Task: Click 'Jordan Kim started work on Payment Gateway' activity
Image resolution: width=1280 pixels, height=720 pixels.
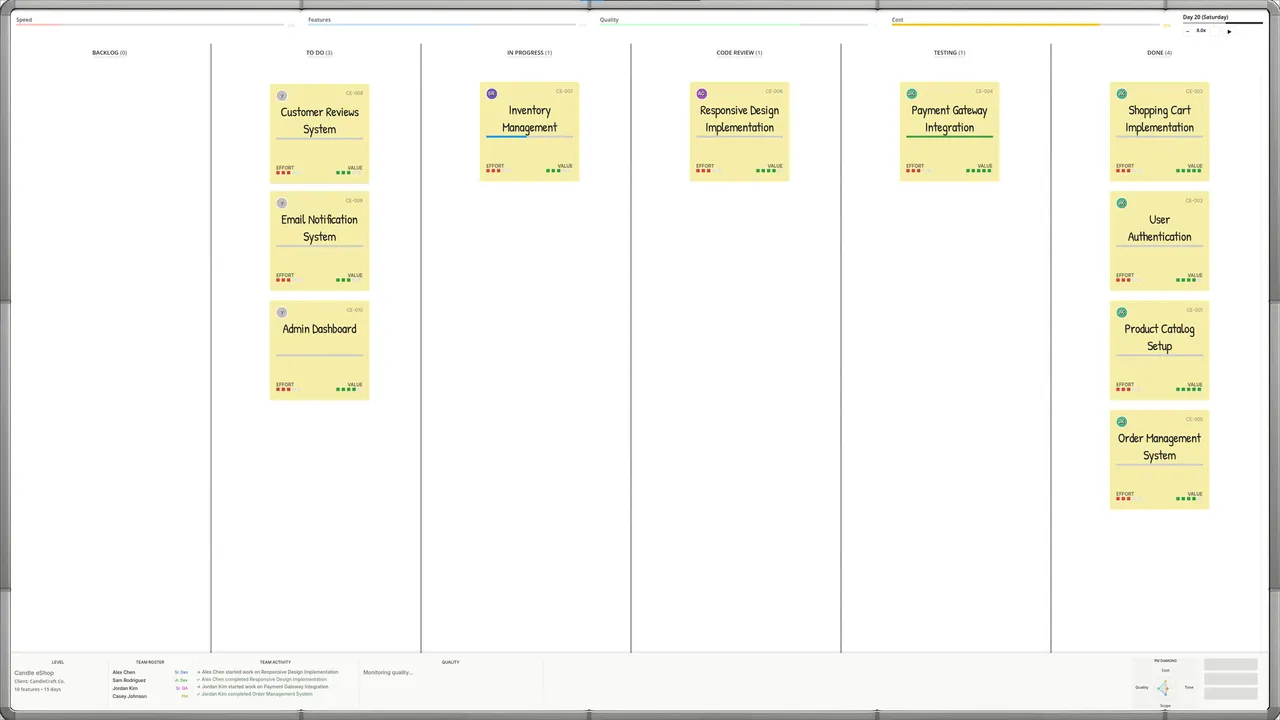Action: 263,687
